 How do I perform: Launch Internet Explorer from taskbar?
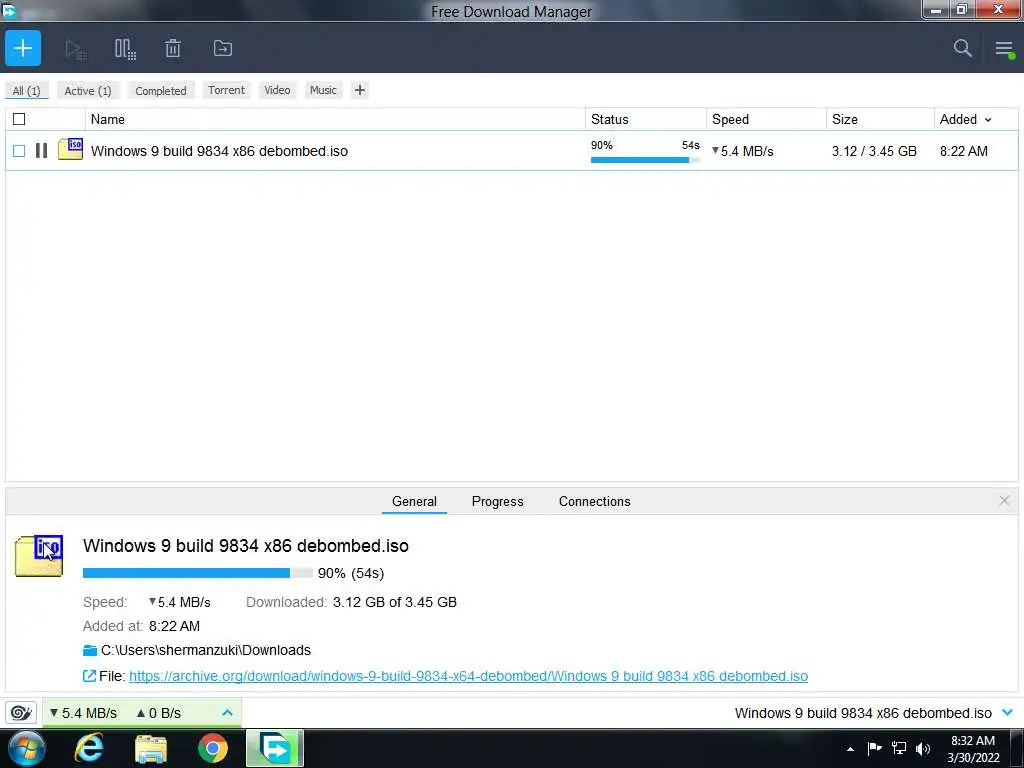pyautogui.click(x=89, y=748)
